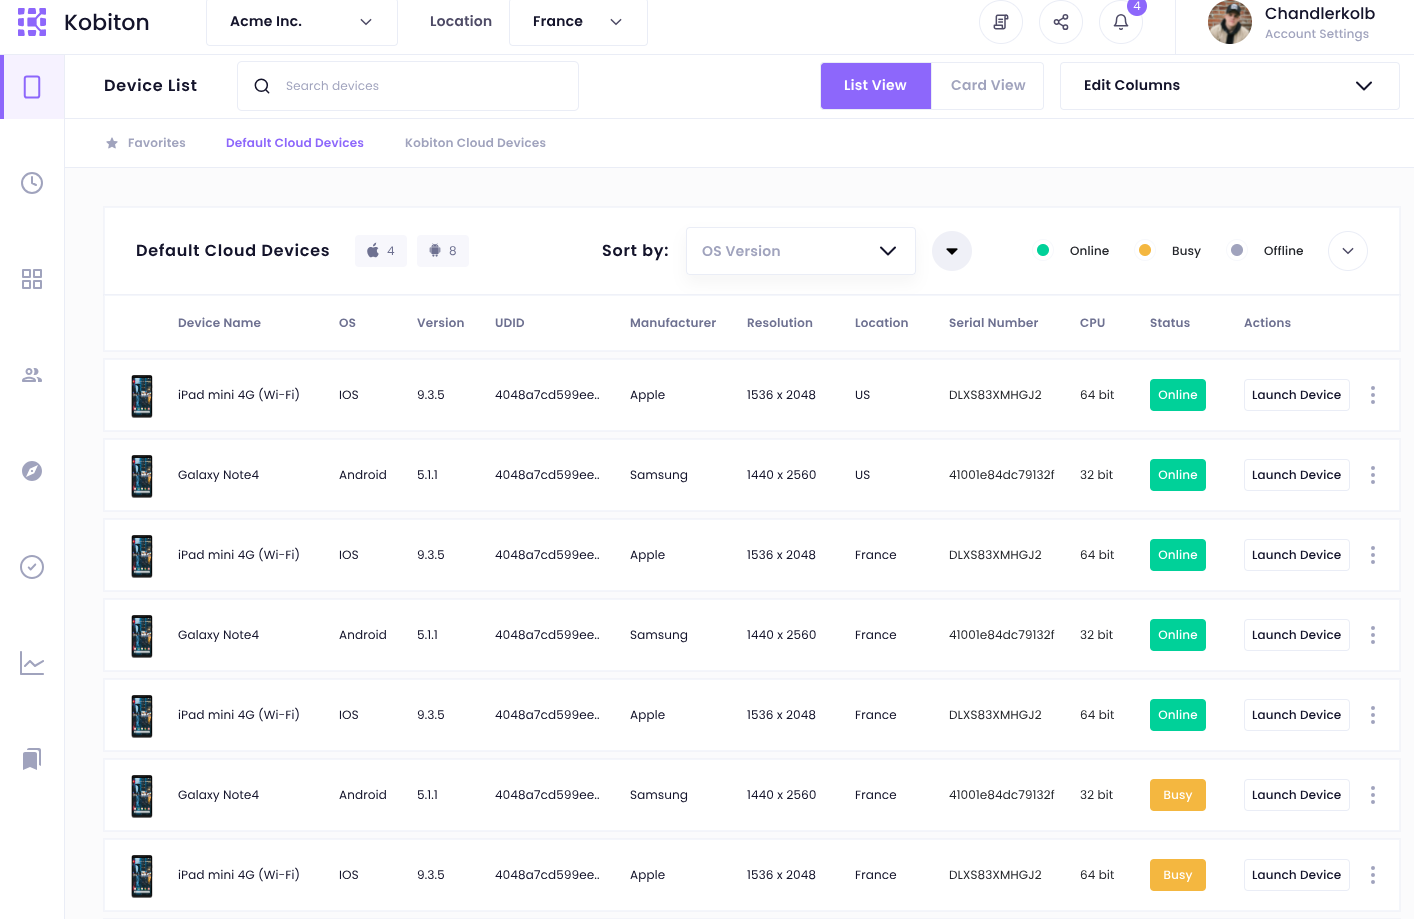Open Account Settings link
Image resolution: width=1414 pixels, height=919 pixels.
click(x=1317, y=34)
